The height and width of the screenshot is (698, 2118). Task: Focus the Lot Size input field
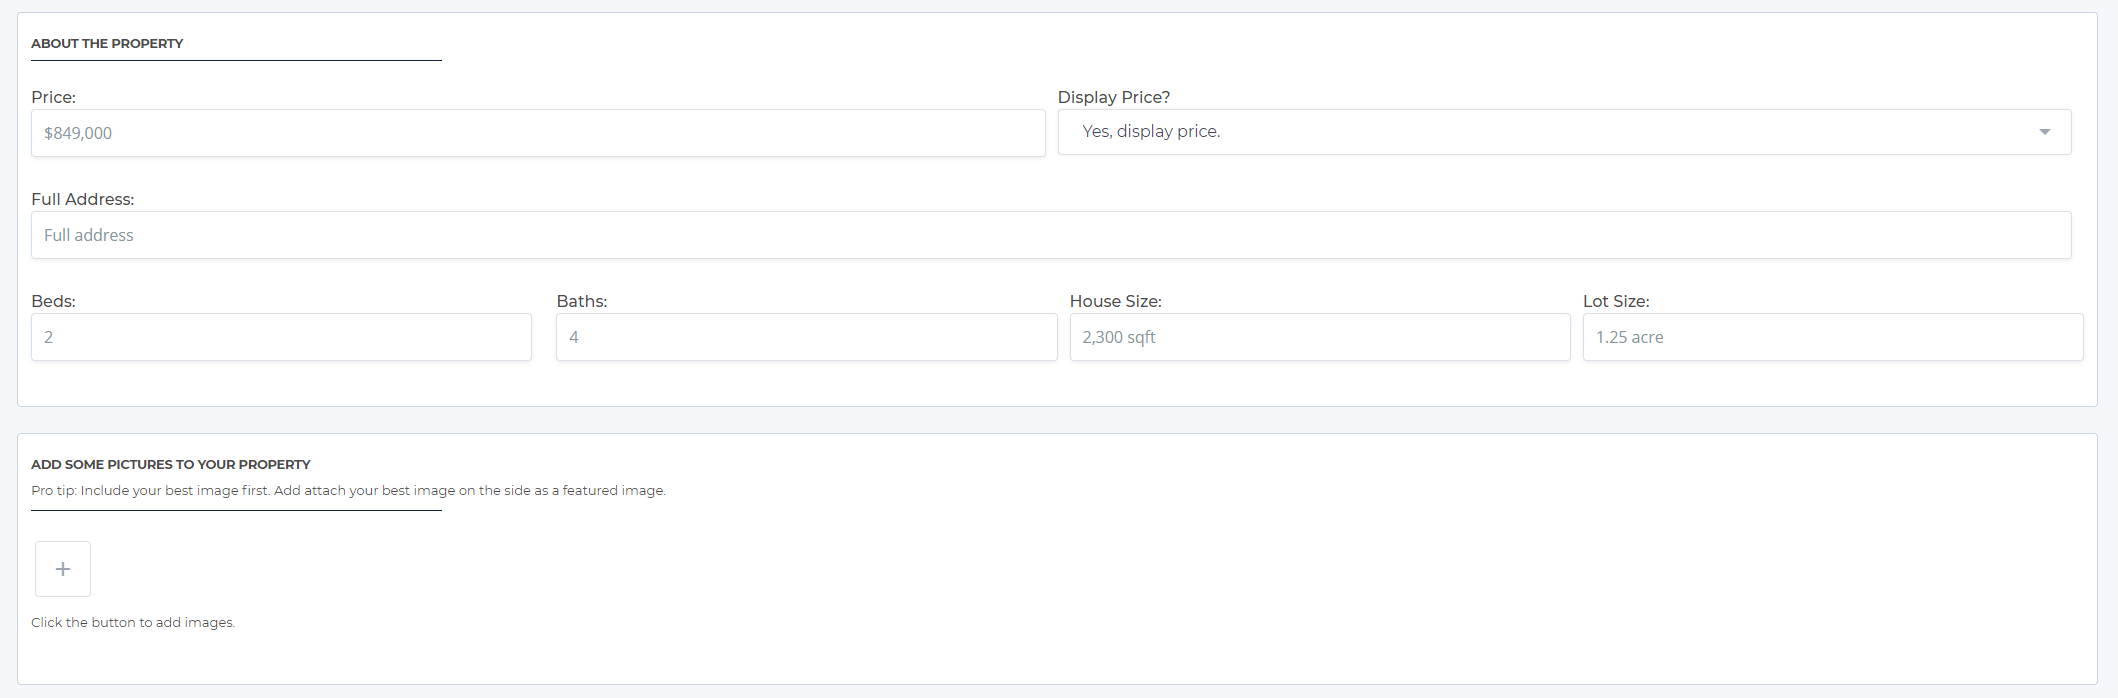coord(1833,337)
